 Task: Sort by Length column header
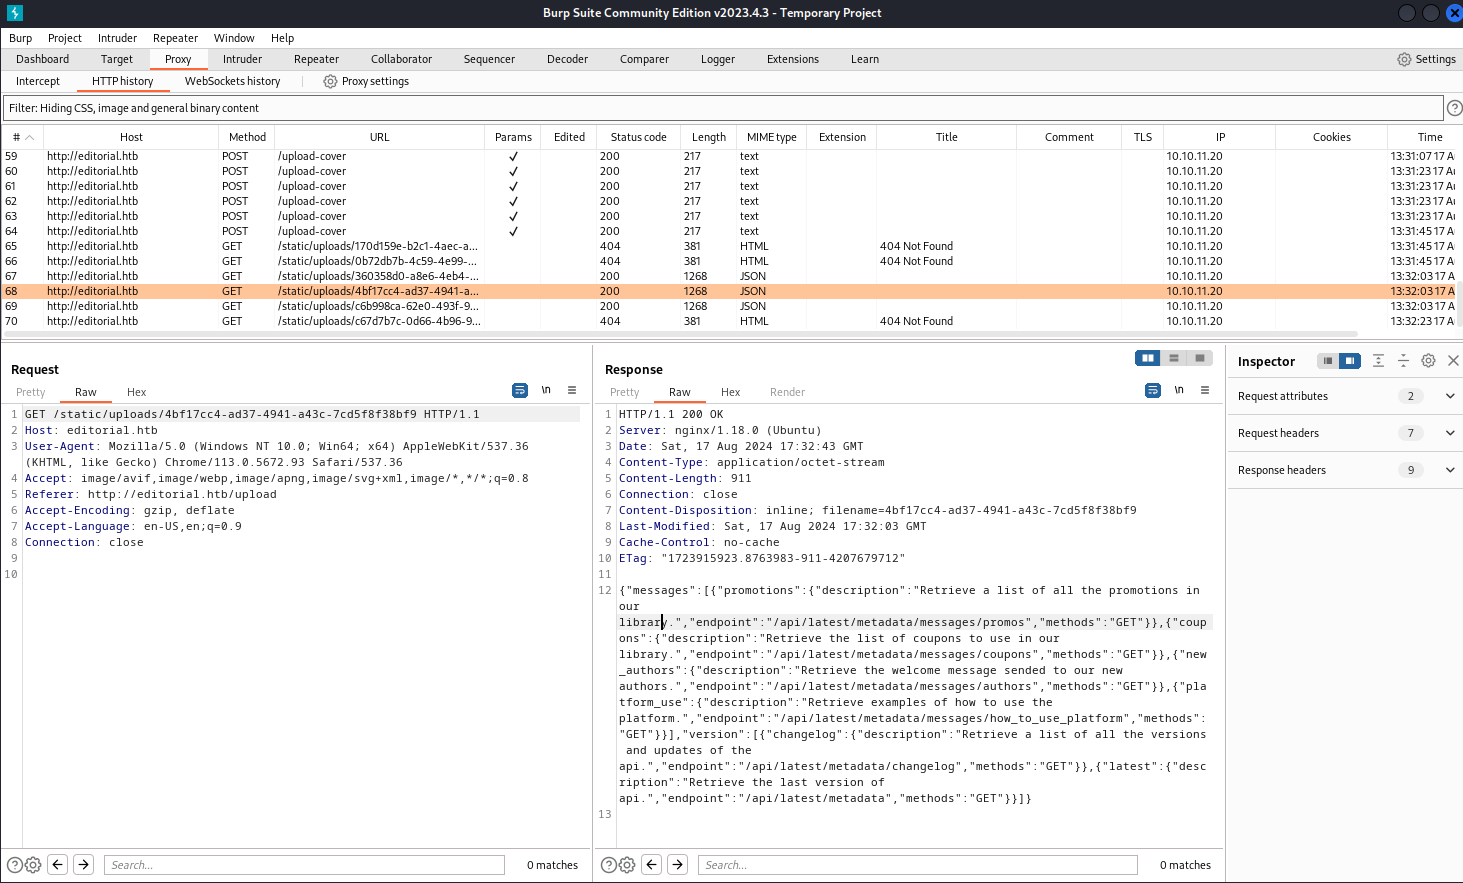pos(708,137)
